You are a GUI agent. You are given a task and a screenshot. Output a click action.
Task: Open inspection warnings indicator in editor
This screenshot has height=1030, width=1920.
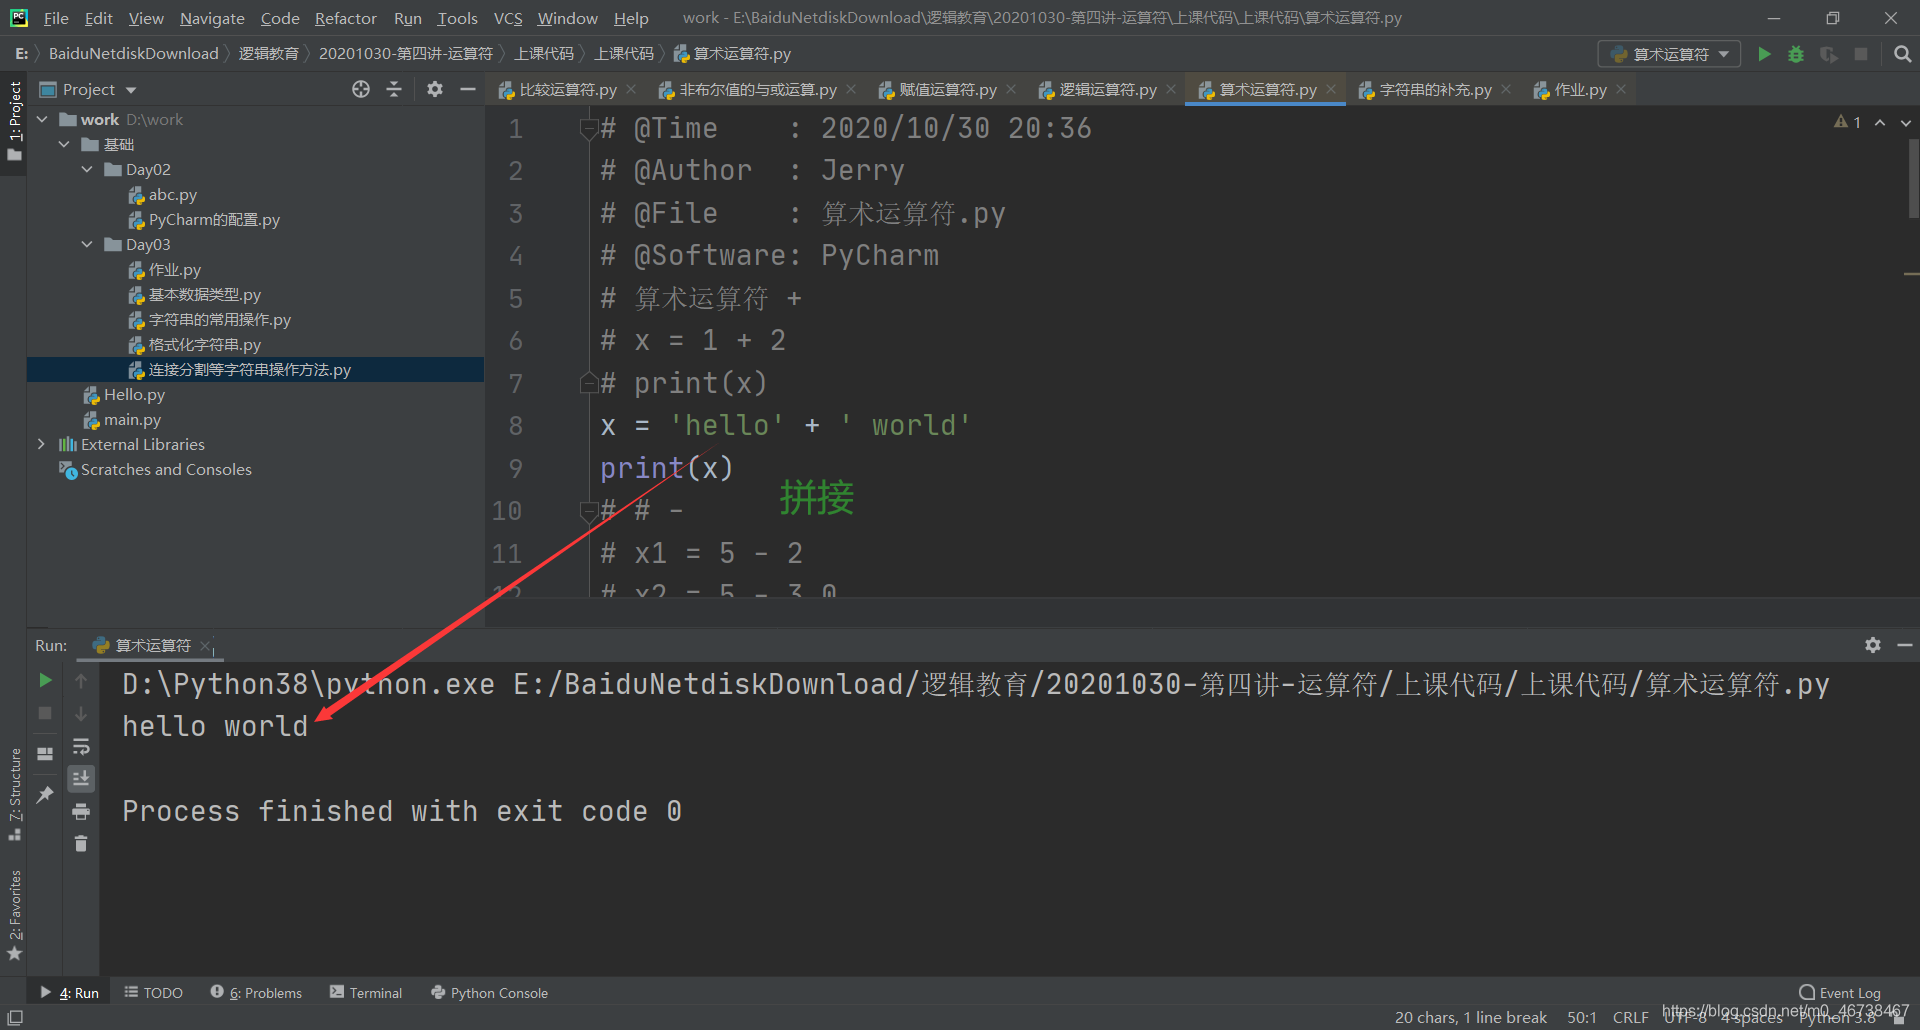pos(1848,121)
